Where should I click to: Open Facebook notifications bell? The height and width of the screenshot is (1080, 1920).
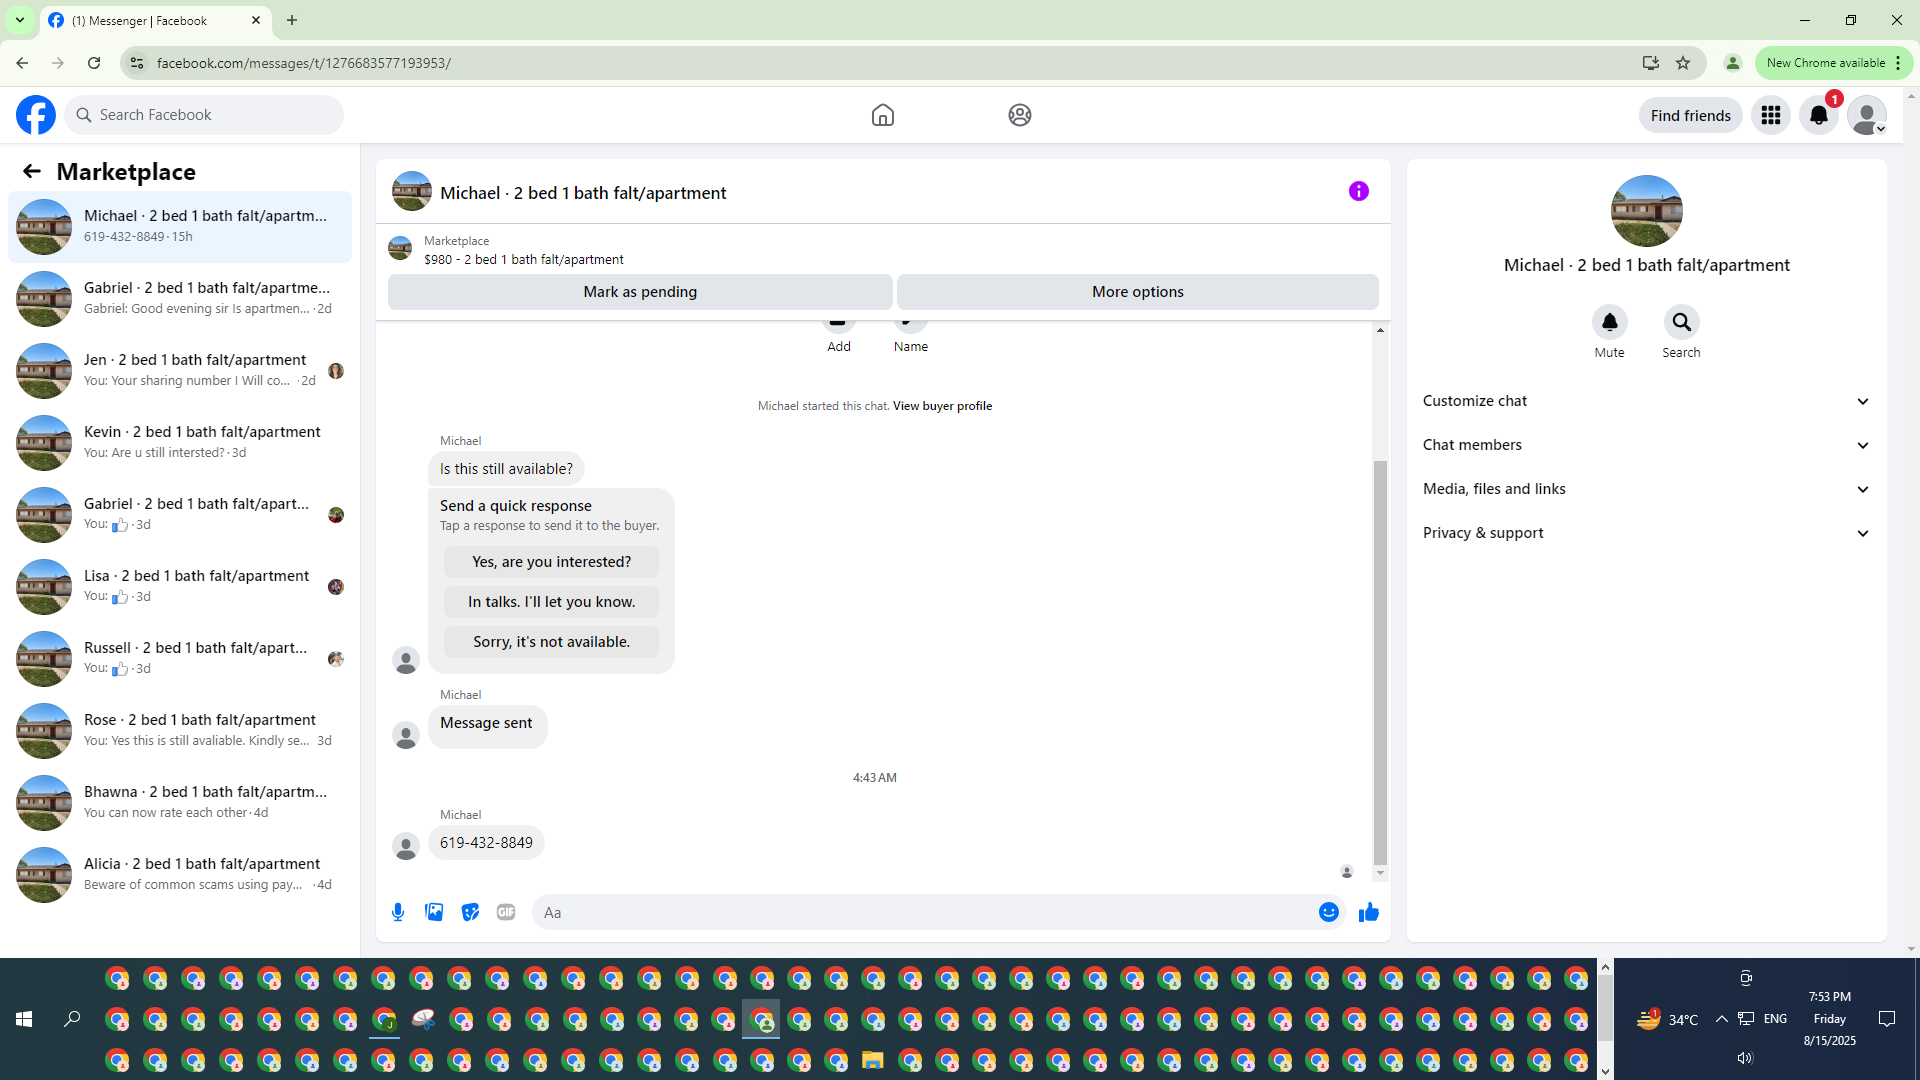pos(1818,115)
